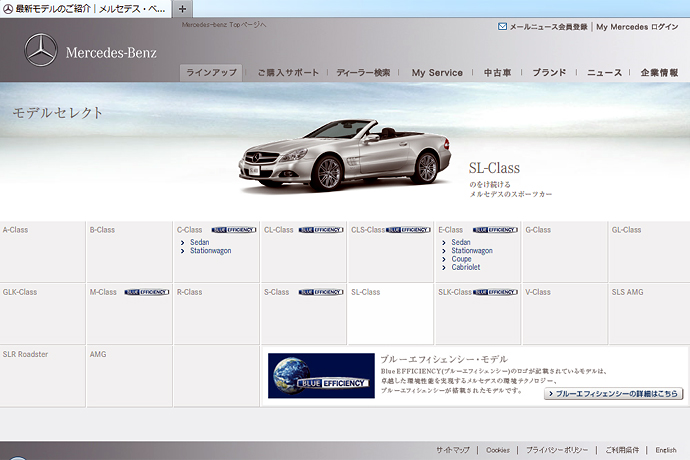Select the G-Class model cell

pos(565,252)
